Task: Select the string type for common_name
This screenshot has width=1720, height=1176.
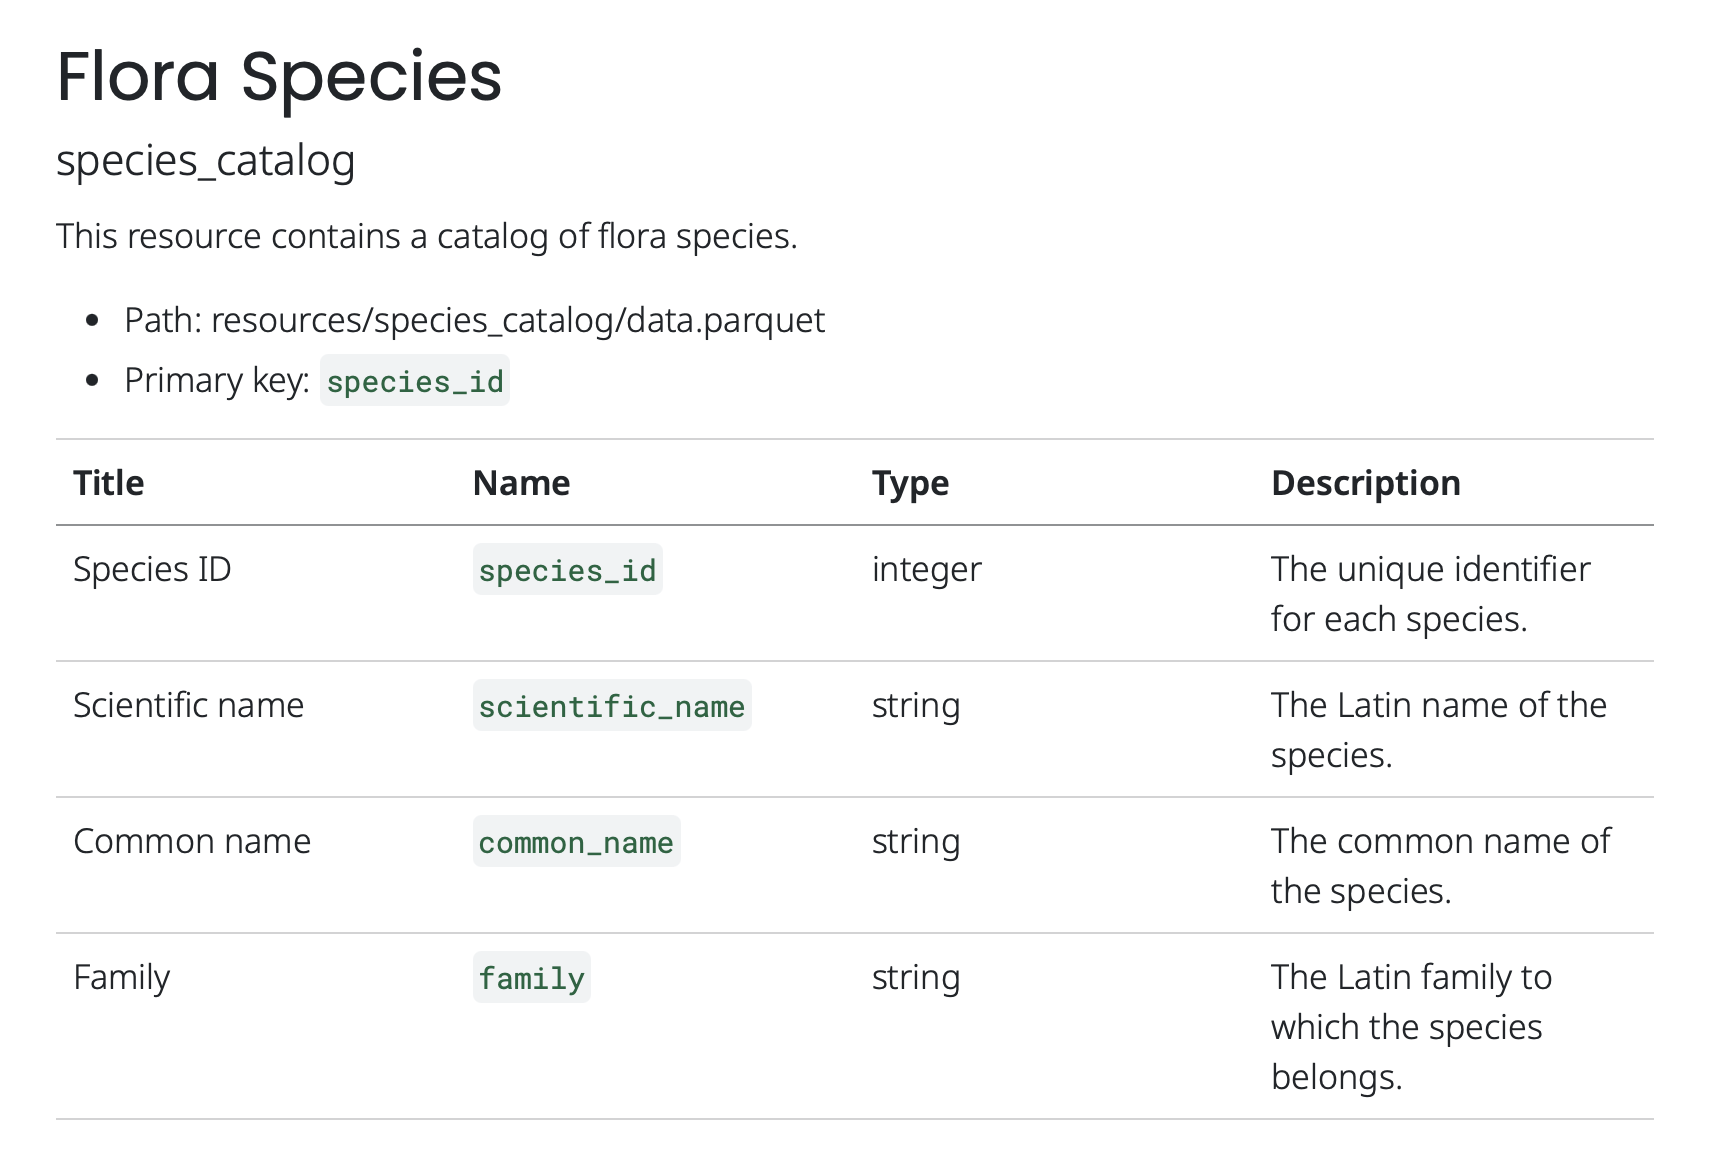Action: (915, 841)
